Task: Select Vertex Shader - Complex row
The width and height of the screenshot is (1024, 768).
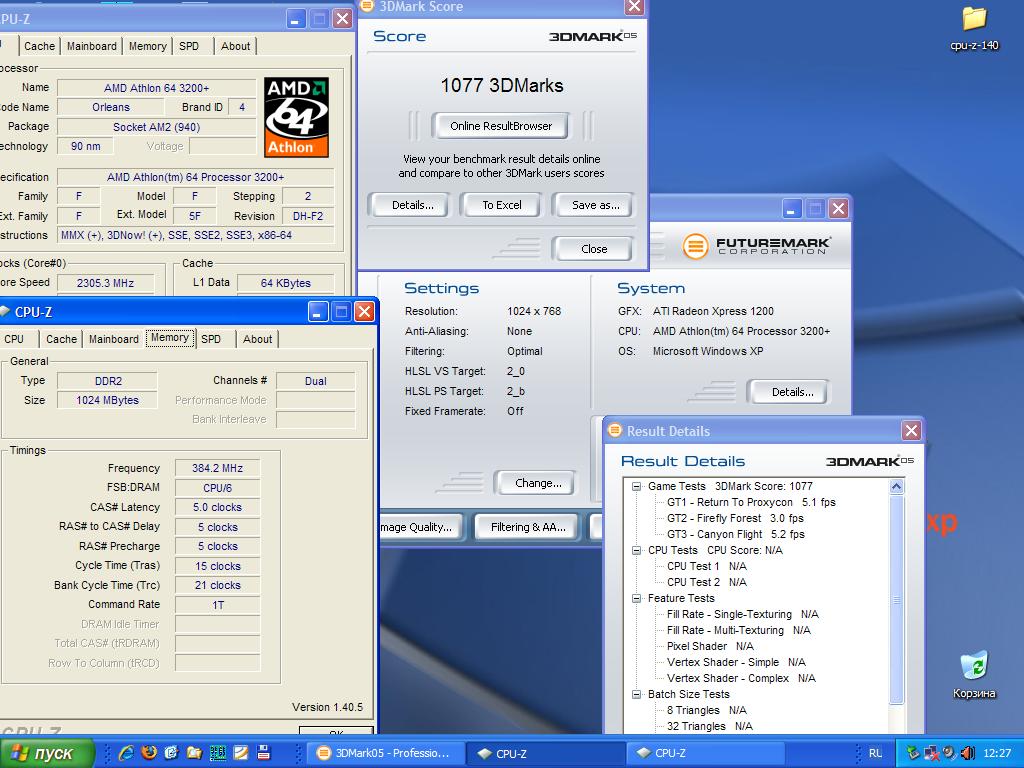Action: point(741,678)
